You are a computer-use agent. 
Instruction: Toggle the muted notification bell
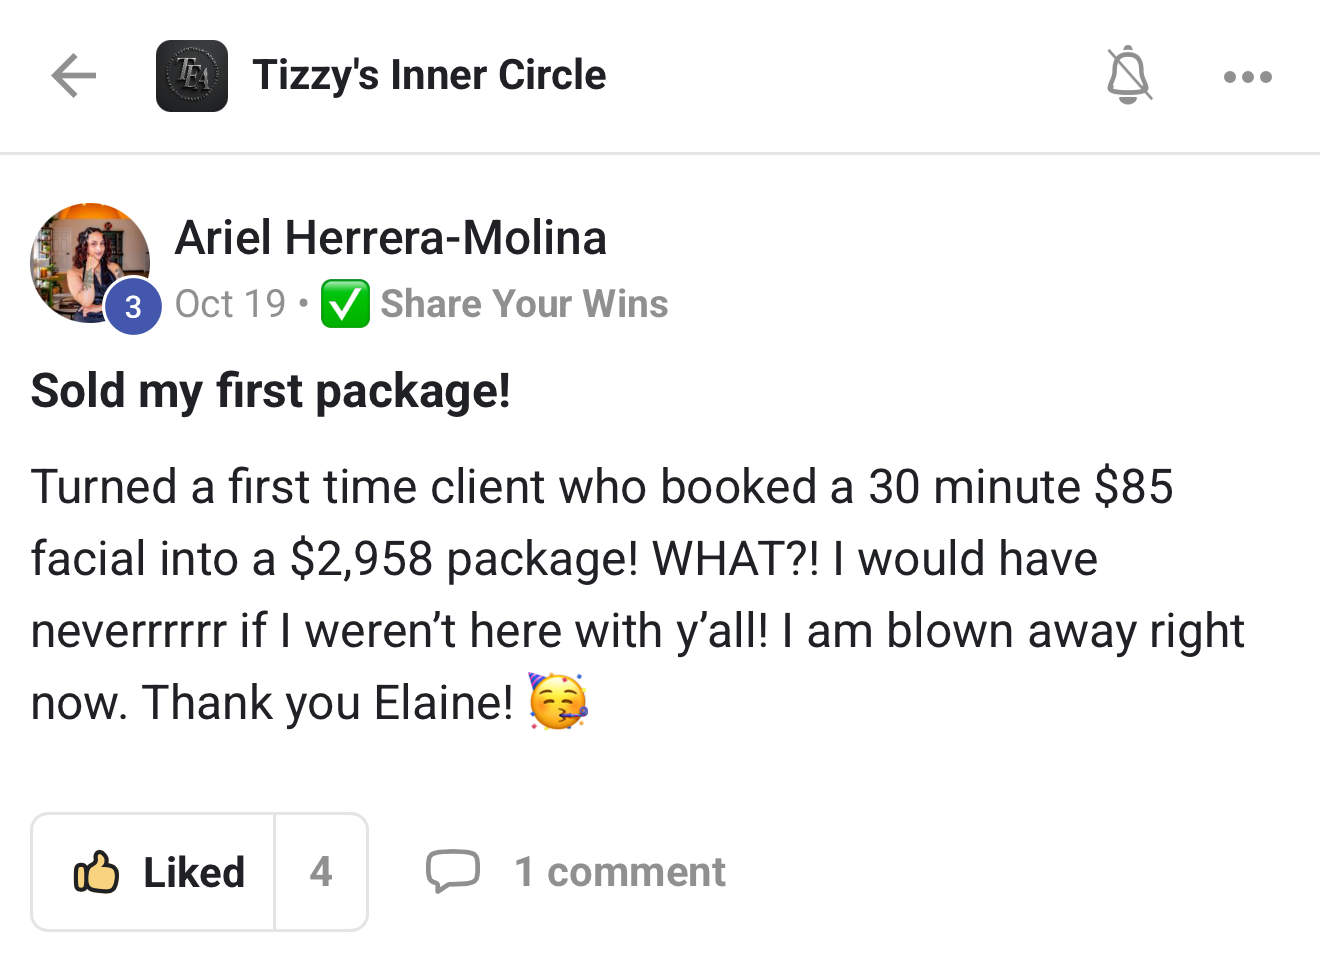[1129, 75]
